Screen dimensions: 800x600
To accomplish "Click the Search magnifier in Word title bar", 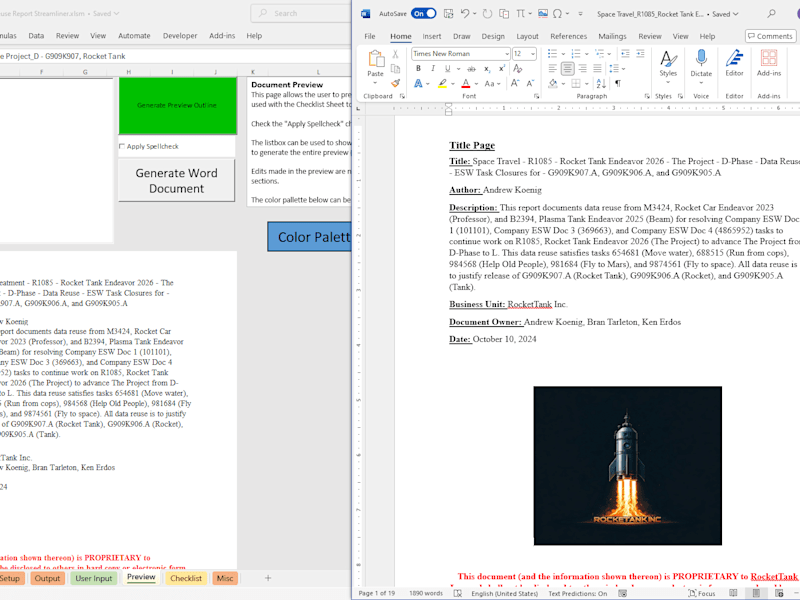I will pyautogui.click(x=771, y=14).
